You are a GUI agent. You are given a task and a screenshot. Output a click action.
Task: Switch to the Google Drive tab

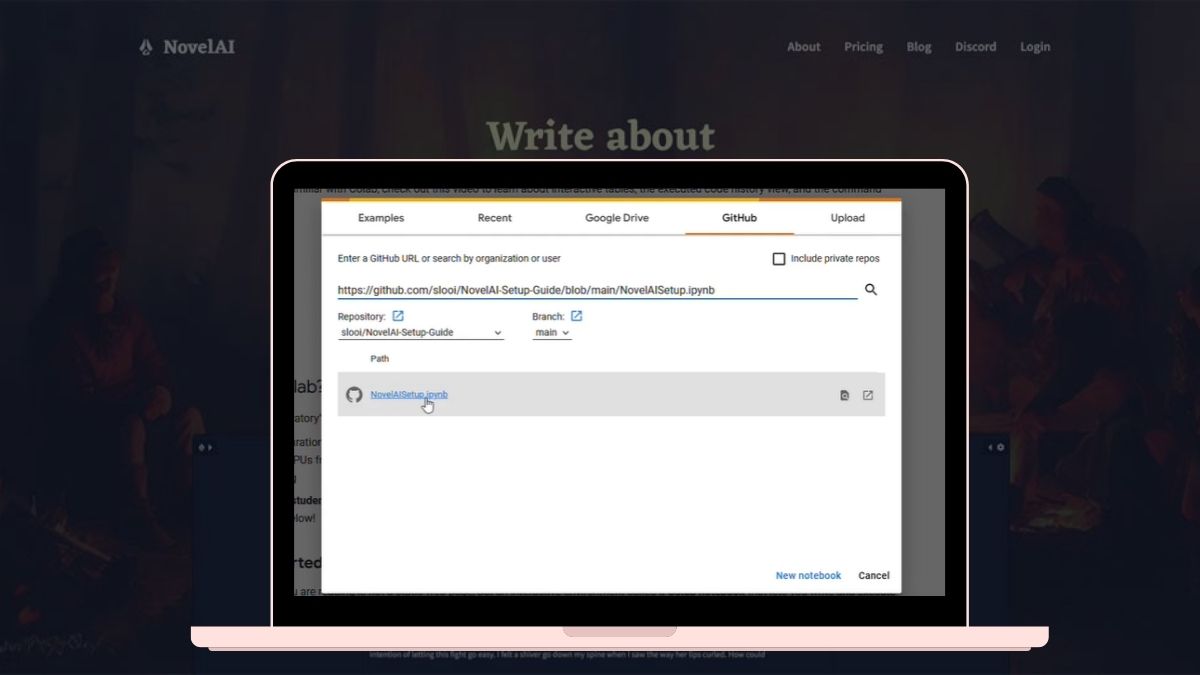(x=617, y=218)
